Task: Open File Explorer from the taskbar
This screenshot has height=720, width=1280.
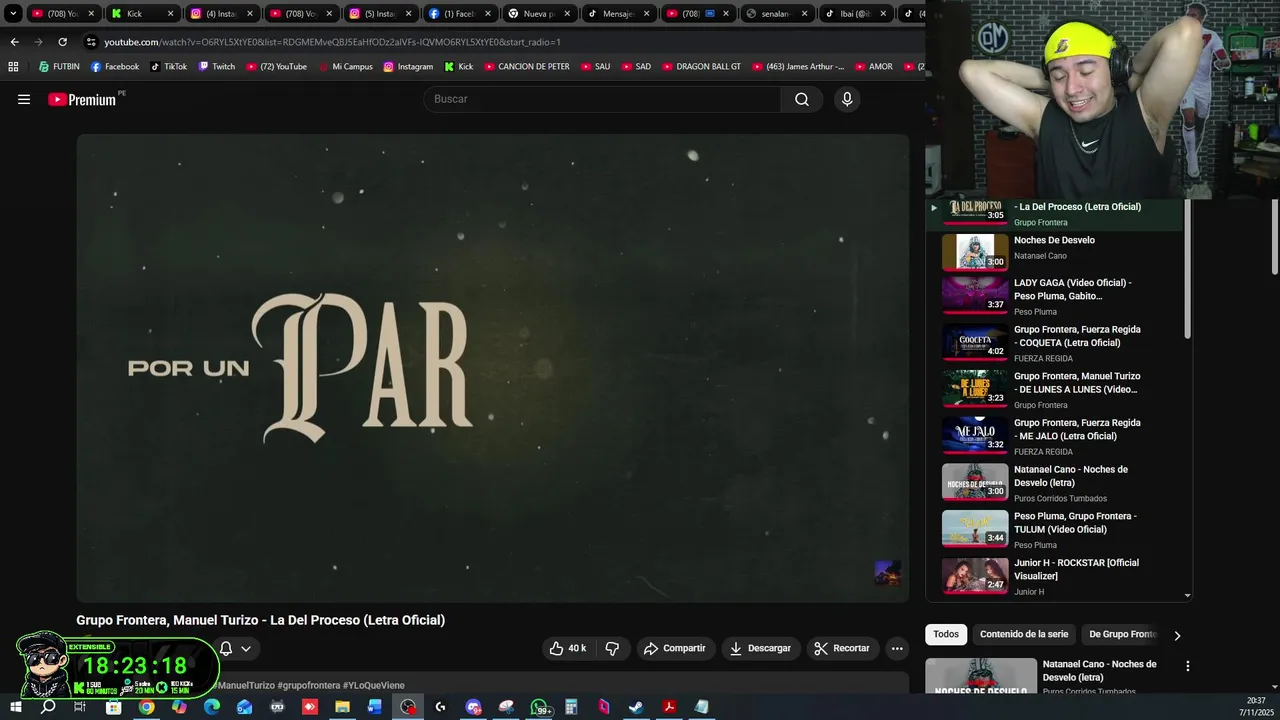Action: (342, 707)
